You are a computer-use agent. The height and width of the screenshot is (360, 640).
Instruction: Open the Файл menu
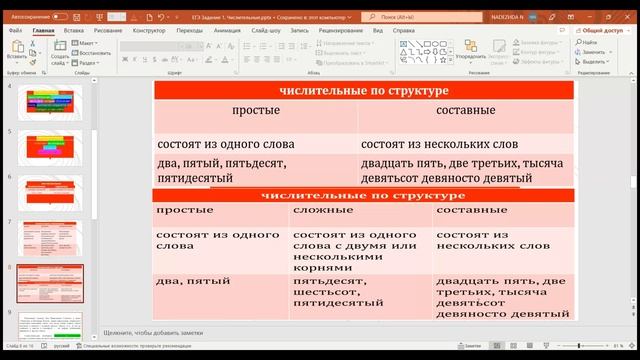click(16, 31)
